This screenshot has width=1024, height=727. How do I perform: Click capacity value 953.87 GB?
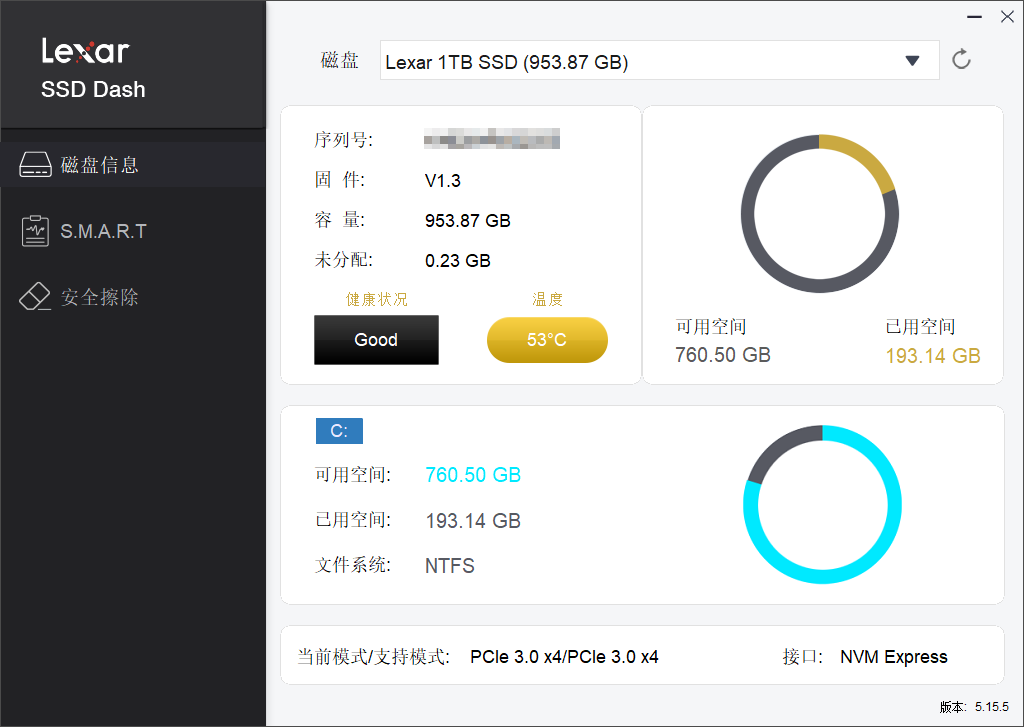point(468,221)
